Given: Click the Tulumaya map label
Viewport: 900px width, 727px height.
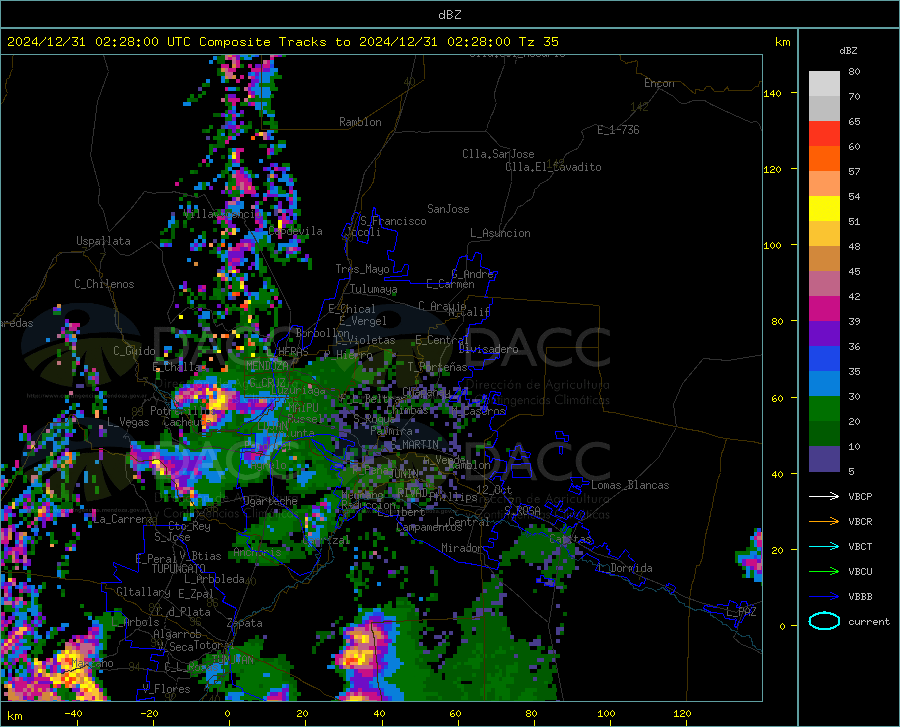Looking at the screenshot, I should [x=373, y=289].
